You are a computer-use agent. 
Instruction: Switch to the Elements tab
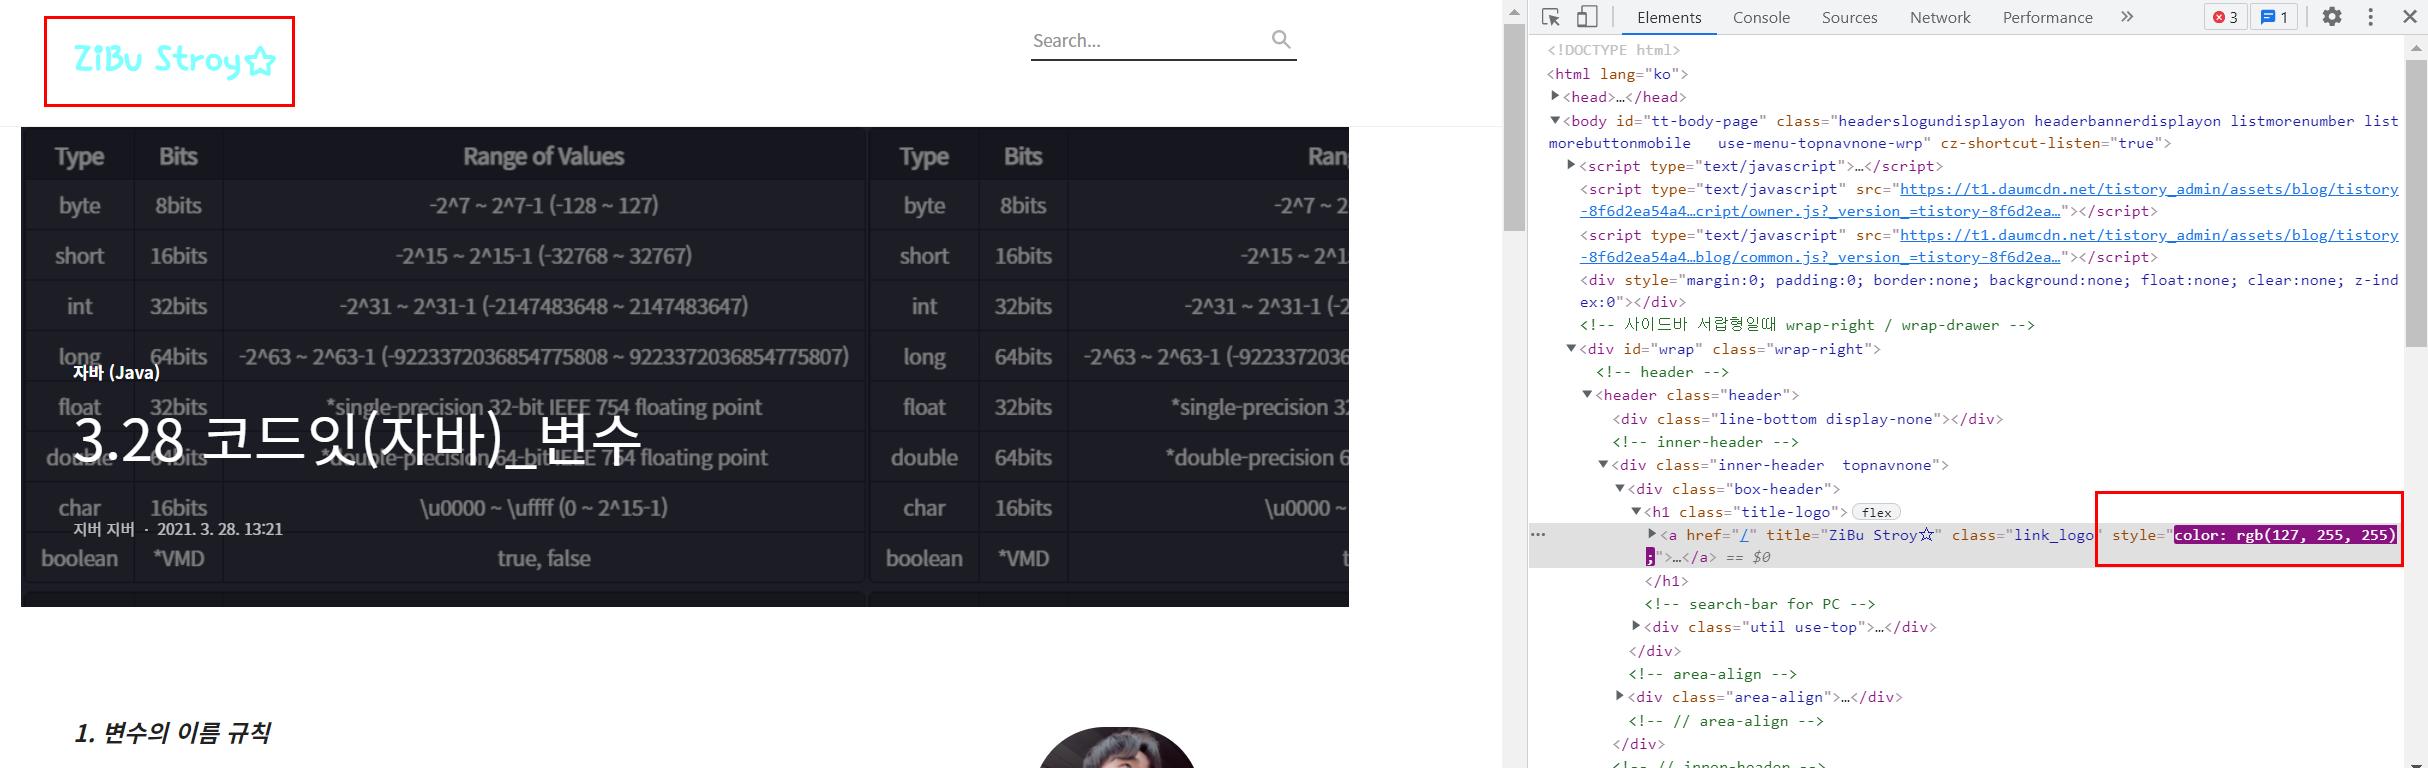(1669, 17)
